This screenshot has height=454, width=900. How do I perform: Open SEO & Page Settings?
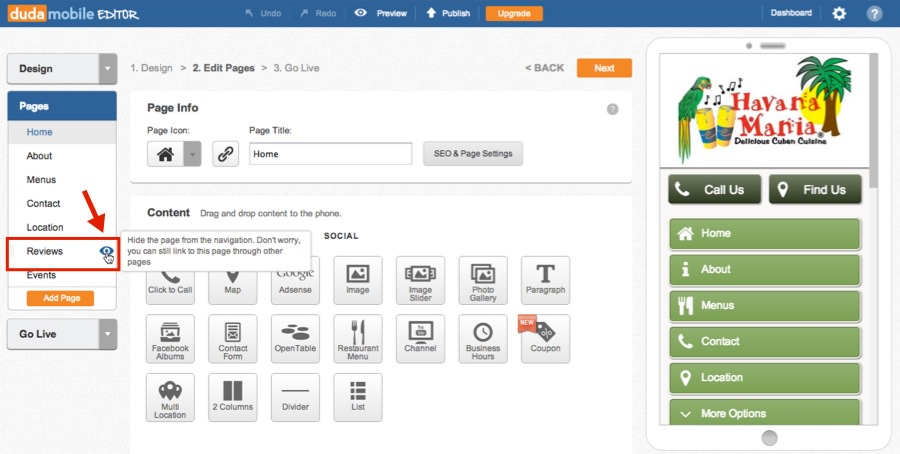coord(473,154)
